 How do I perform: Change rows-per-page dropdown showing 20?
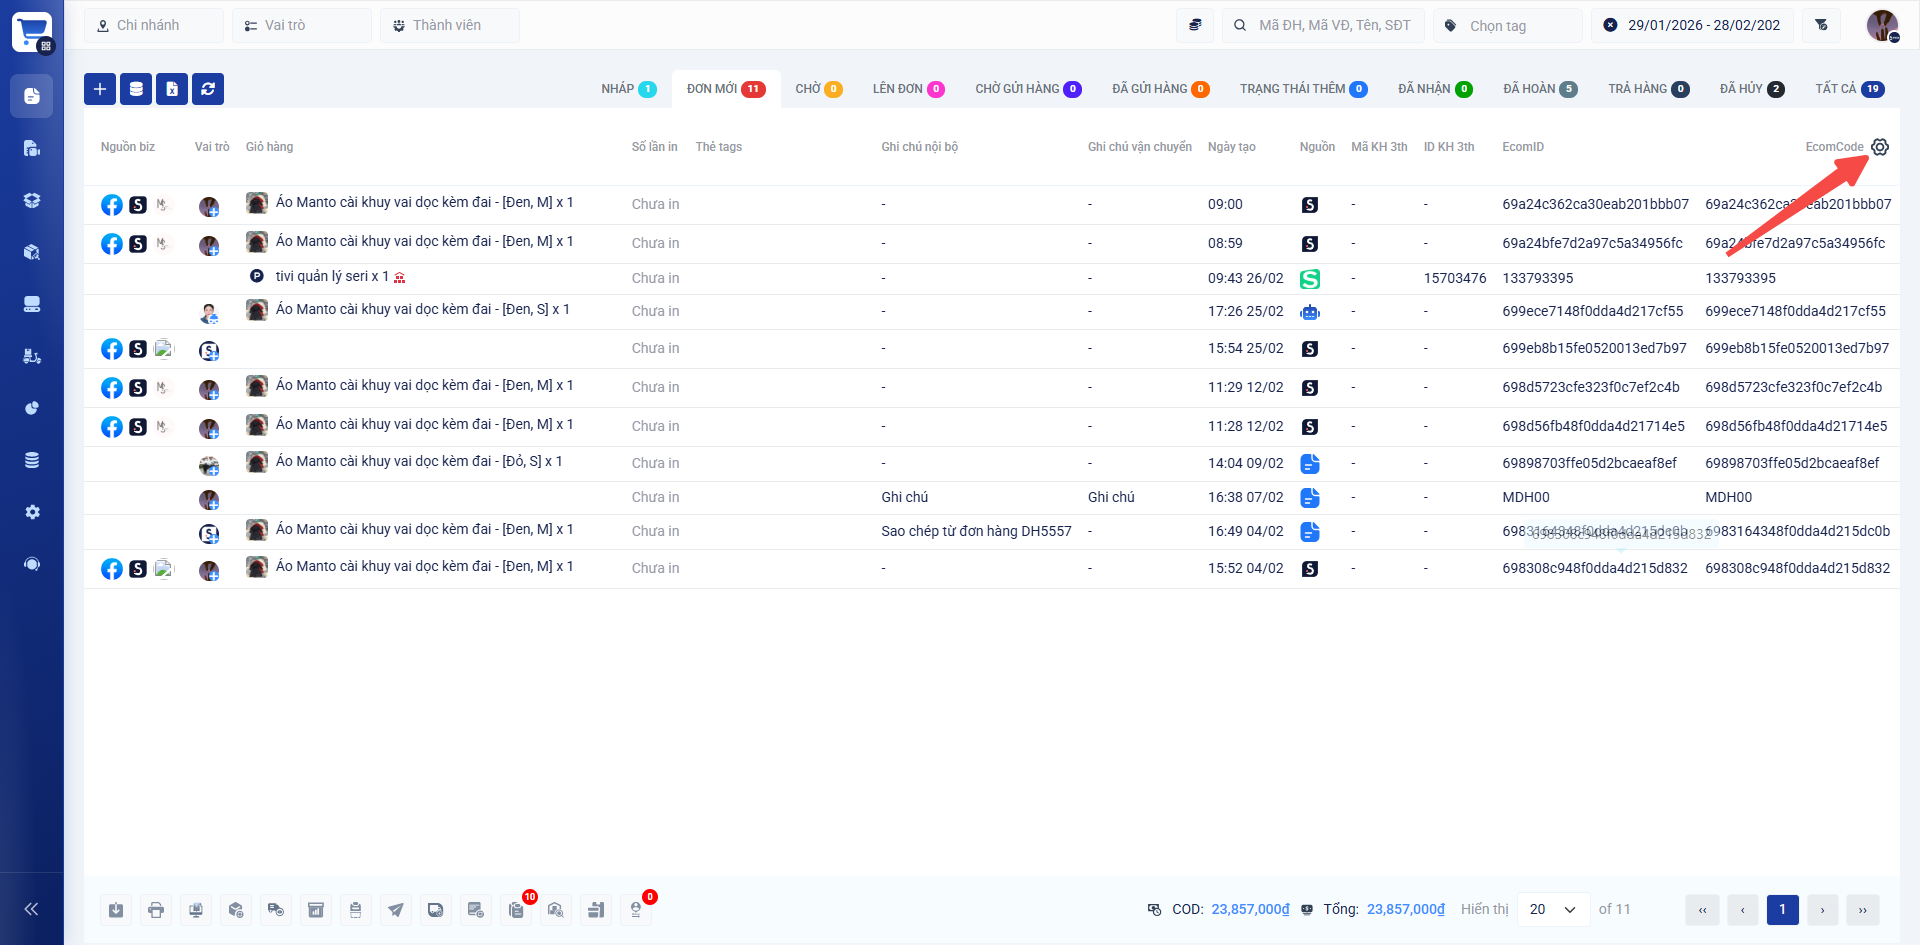click(x=1553, y=909)
